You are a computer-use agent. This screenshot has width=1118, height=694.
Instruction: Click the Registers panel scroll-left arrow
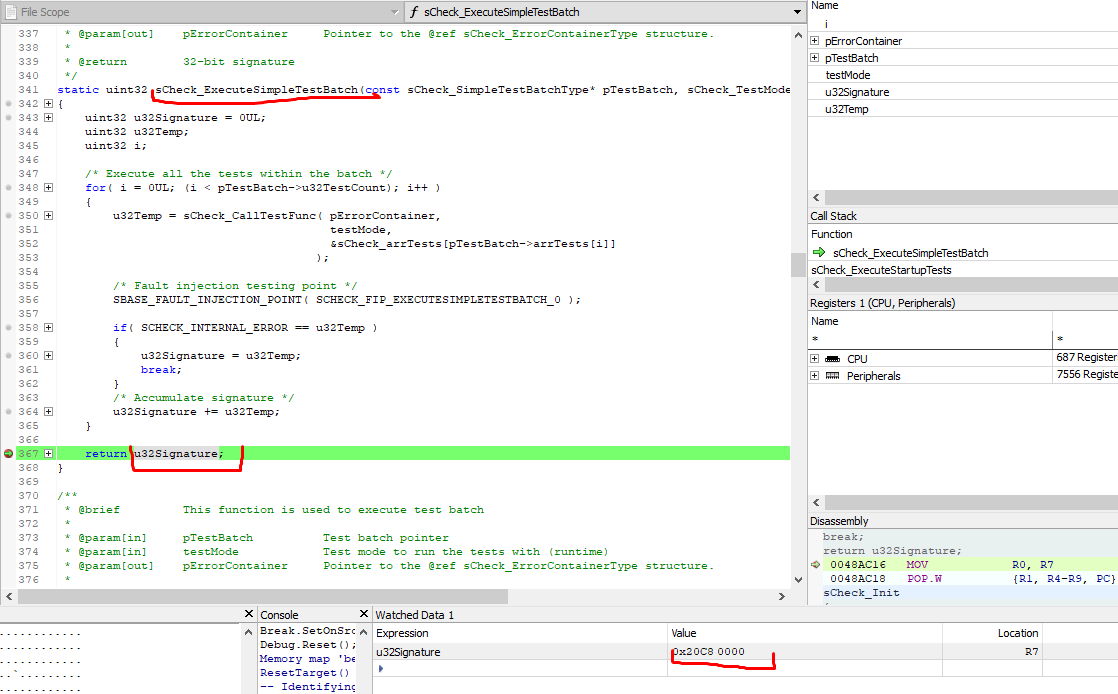816,502
